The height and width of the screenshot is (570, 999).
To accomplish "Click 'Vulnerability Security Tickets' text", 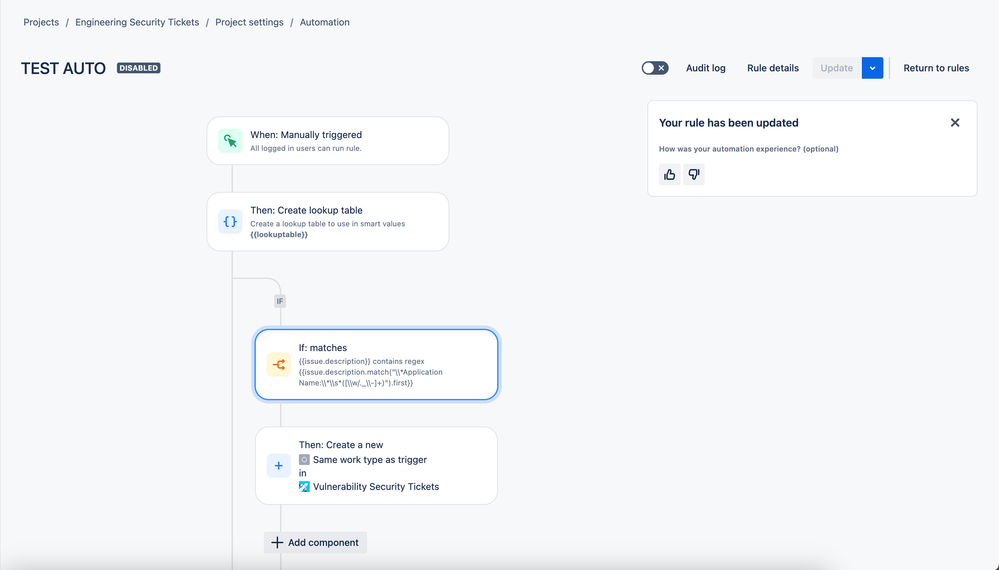I will click(x=376, y=487).
